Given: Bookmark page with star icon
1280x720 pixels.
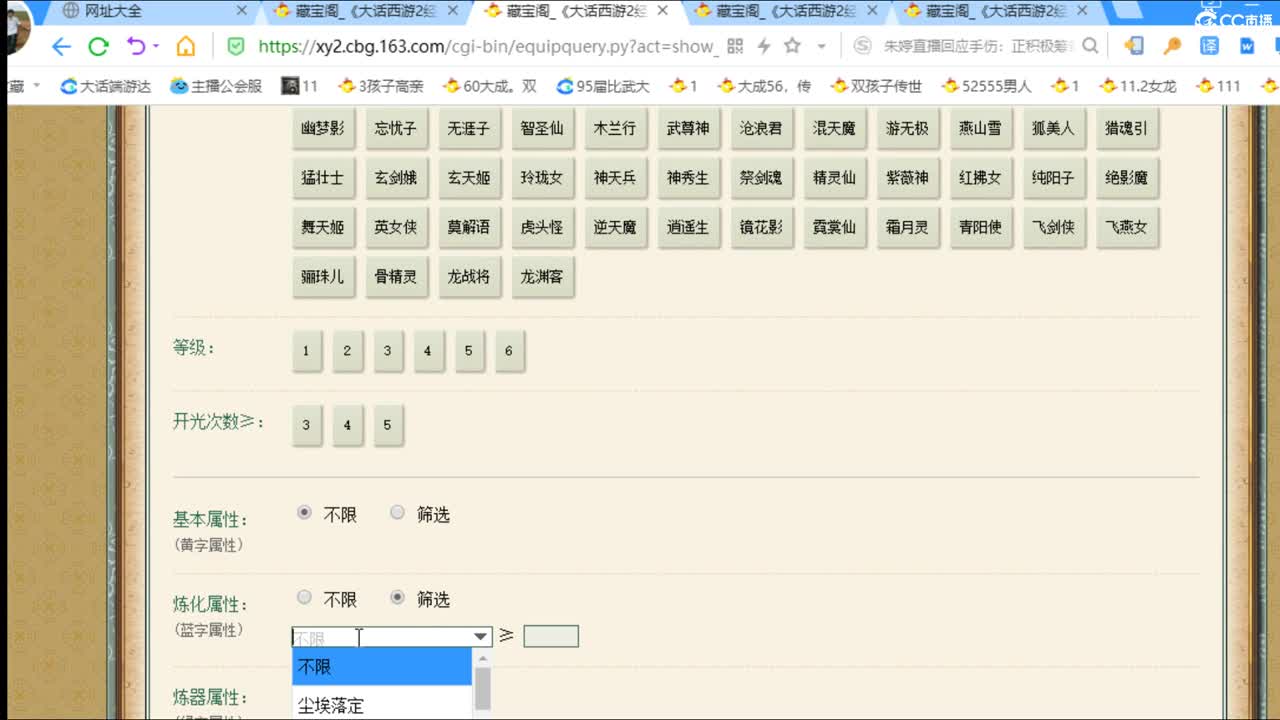Looking at the screenshot, I should [792, 46].
